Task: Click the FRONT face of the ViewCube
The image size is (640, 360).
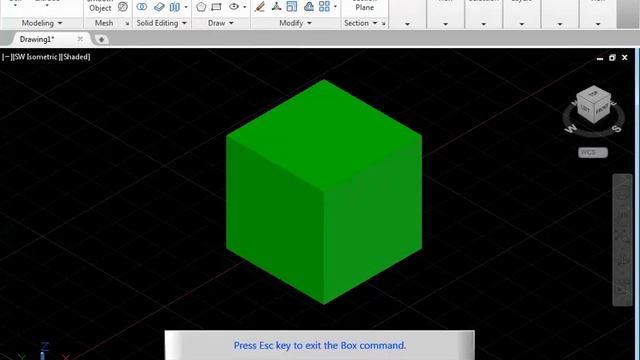Action: click(602, 109)
